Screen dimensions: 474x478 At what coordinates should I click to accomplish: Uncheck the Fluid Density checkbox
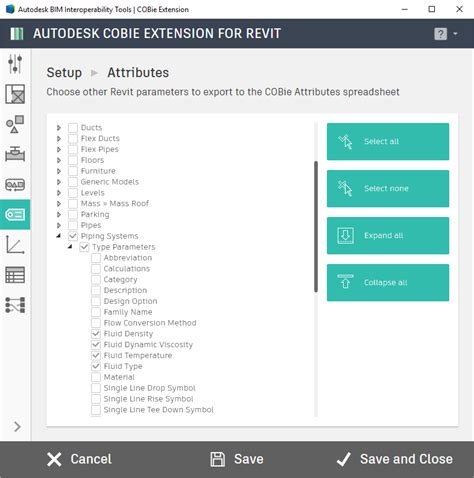pyautogui.click(x=96, y=334)
